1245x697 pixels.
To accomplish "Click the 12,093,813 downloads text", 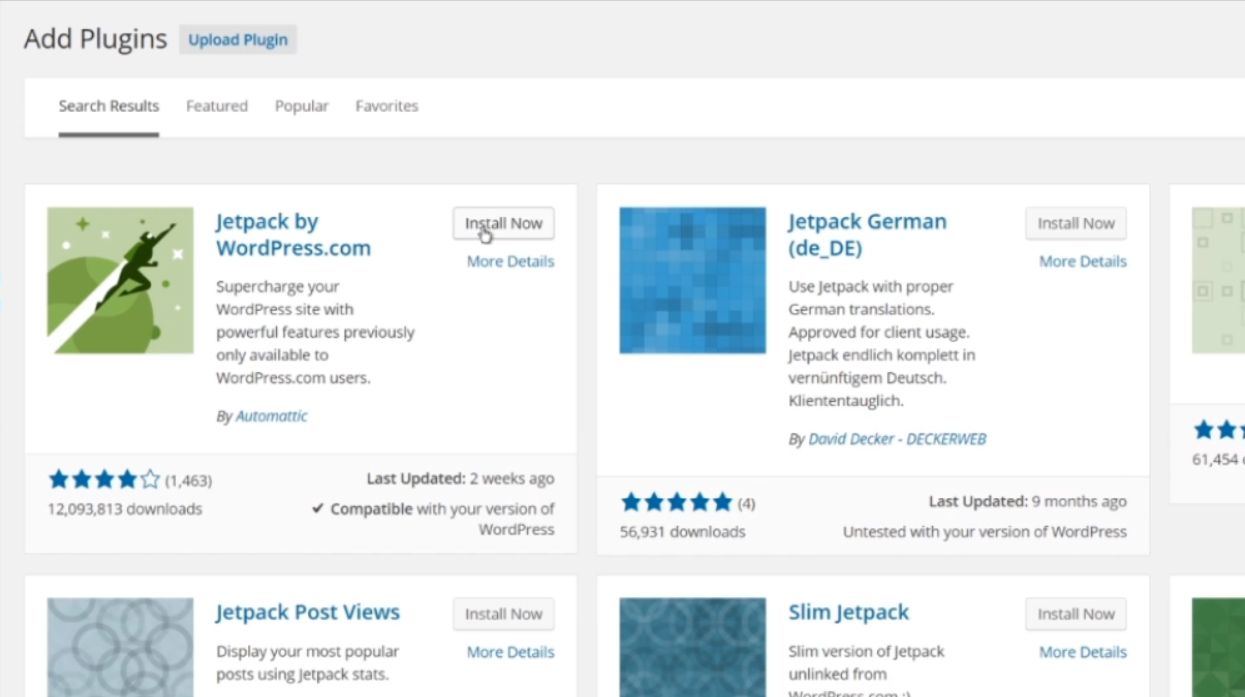I will pos(125,509).
